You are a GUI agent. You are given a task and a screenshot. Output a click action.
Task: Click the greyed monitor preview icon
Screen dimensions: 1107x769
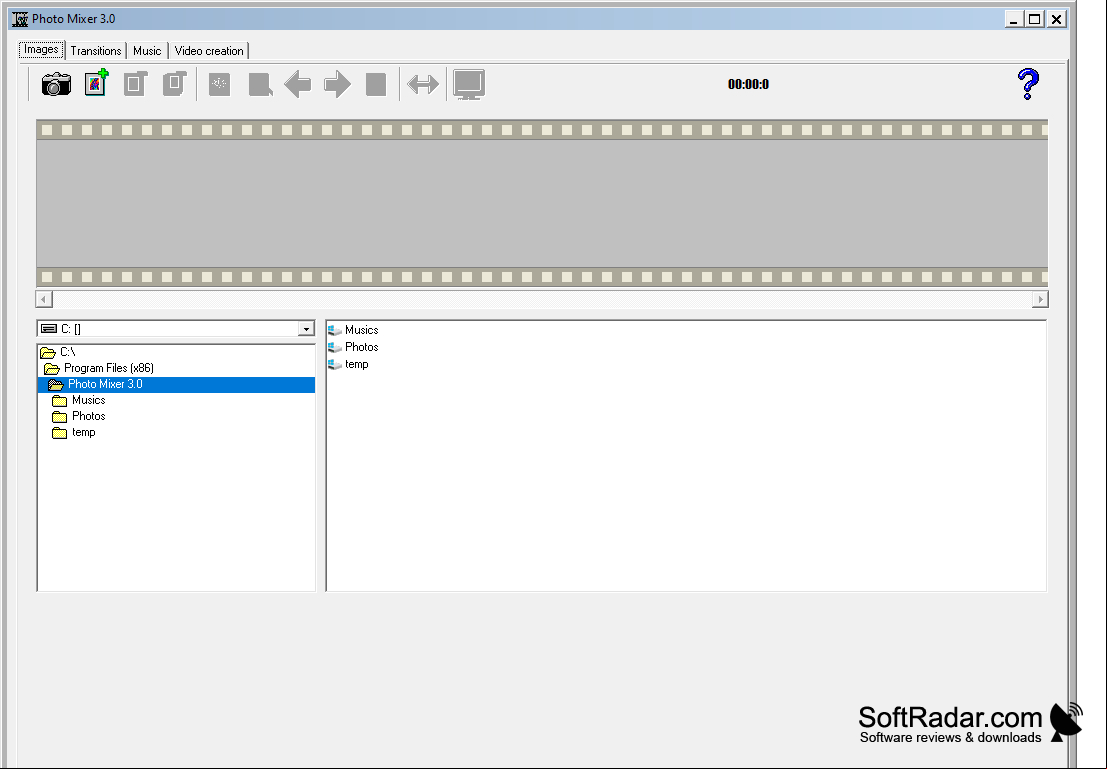click(x=469, y=85)
